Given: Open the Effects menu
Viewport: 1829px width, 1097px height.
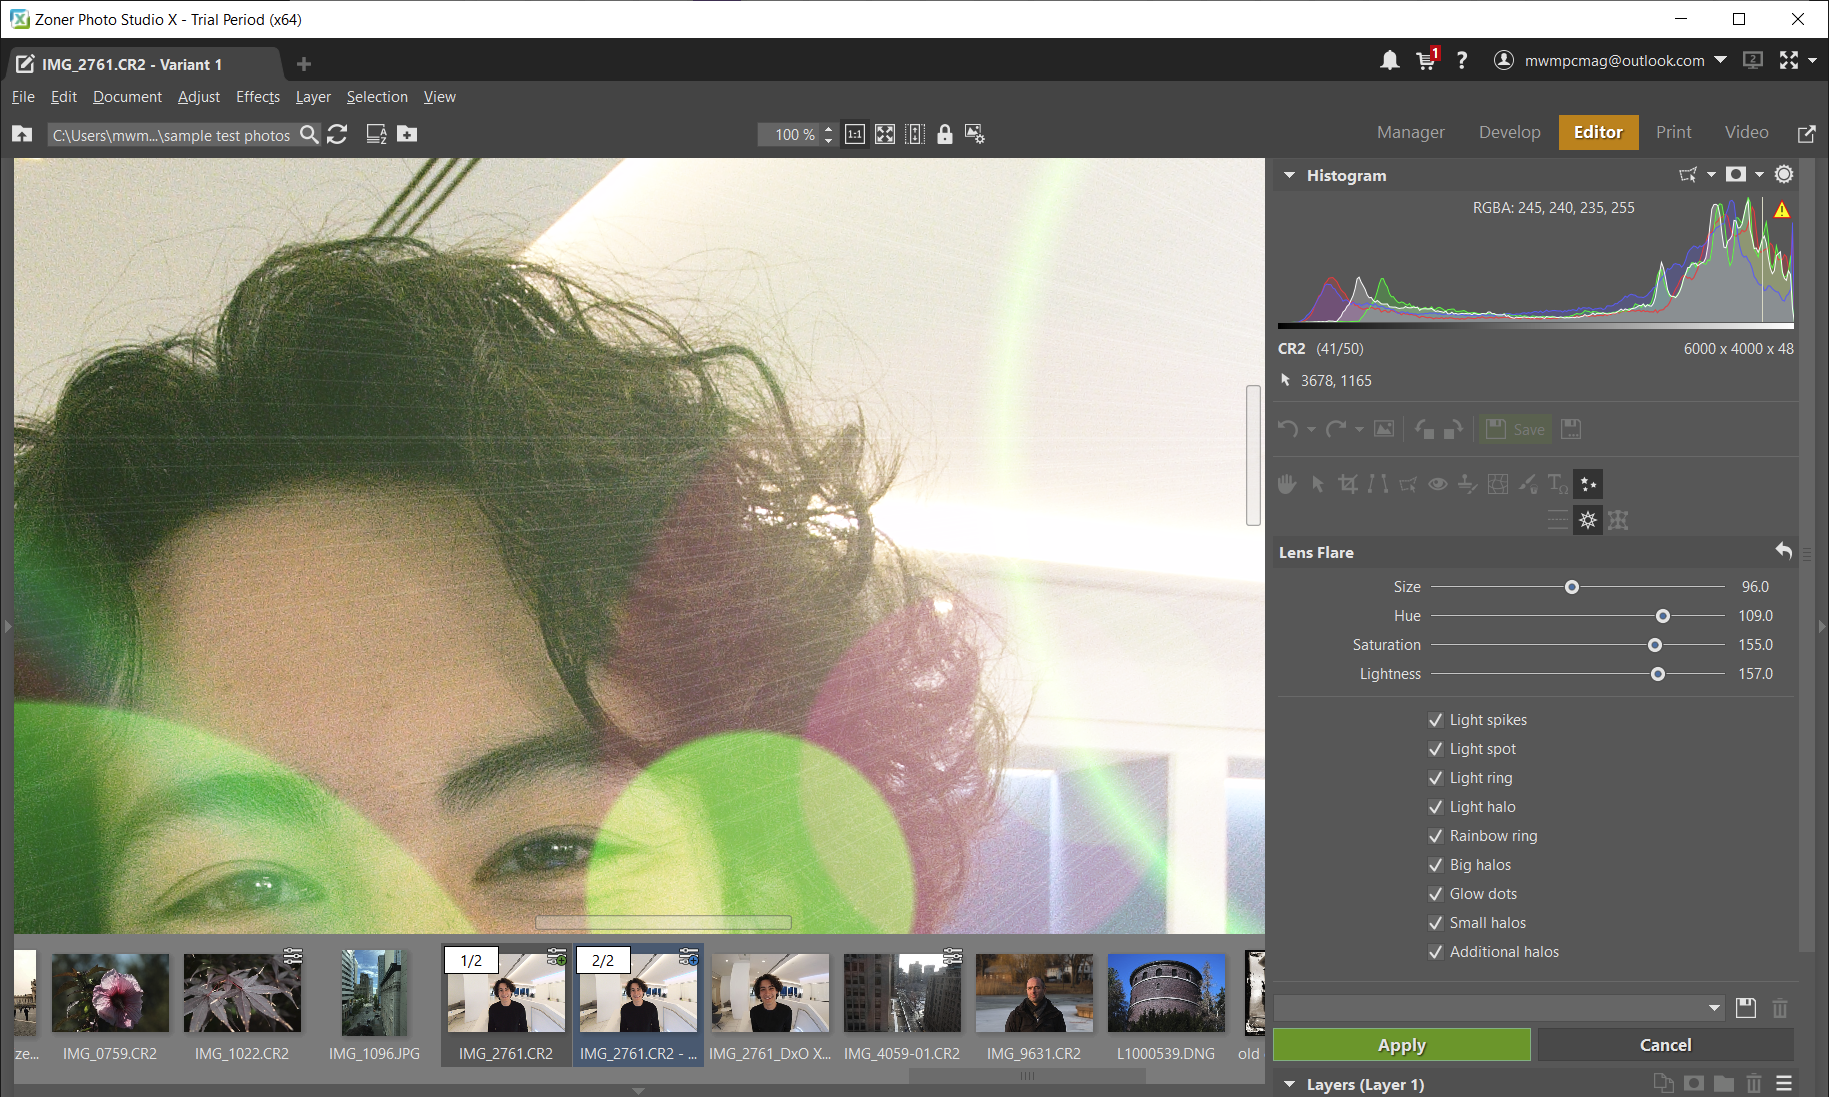Looking at the screenshot, I should (257, 97).
